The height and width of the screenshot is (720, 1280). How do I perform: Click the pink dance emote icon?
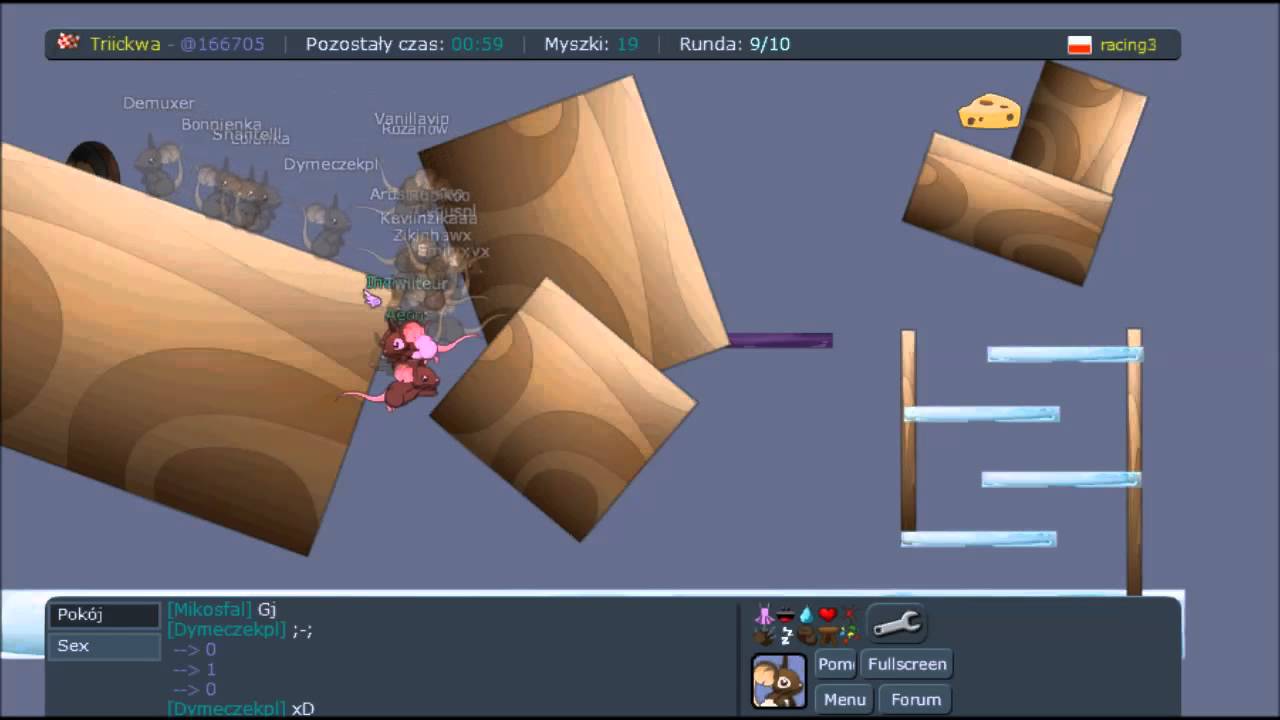(764, 614)
